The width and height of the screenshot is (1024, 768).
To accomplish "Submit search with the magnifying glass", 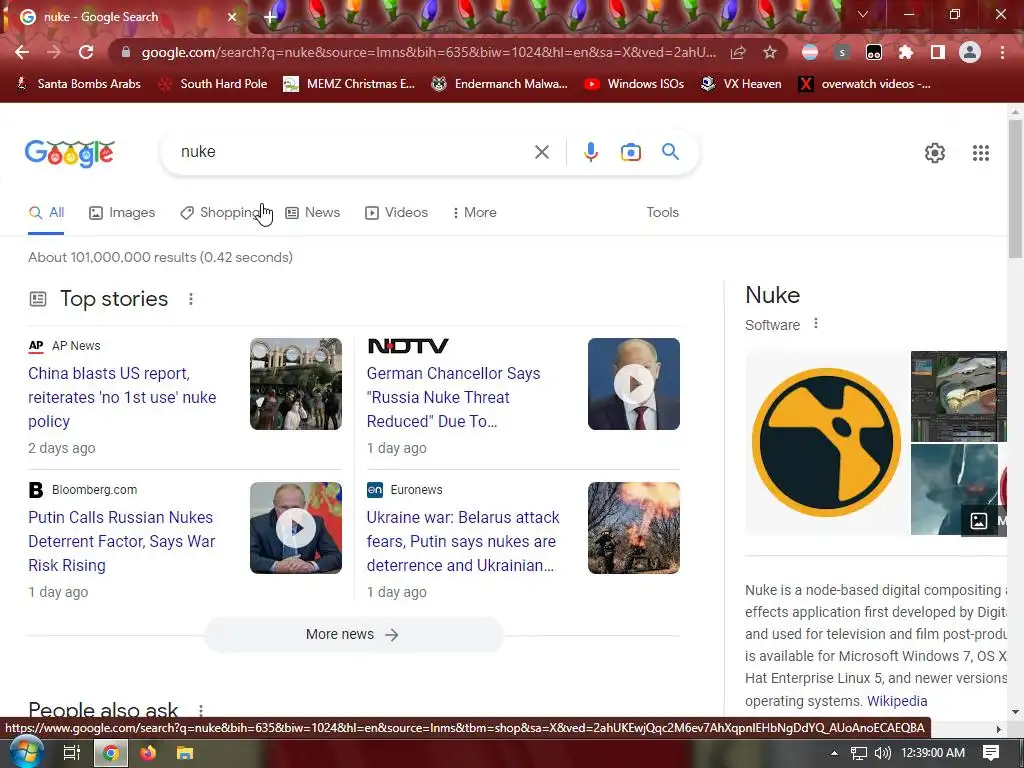I will (x=670, y=152).
